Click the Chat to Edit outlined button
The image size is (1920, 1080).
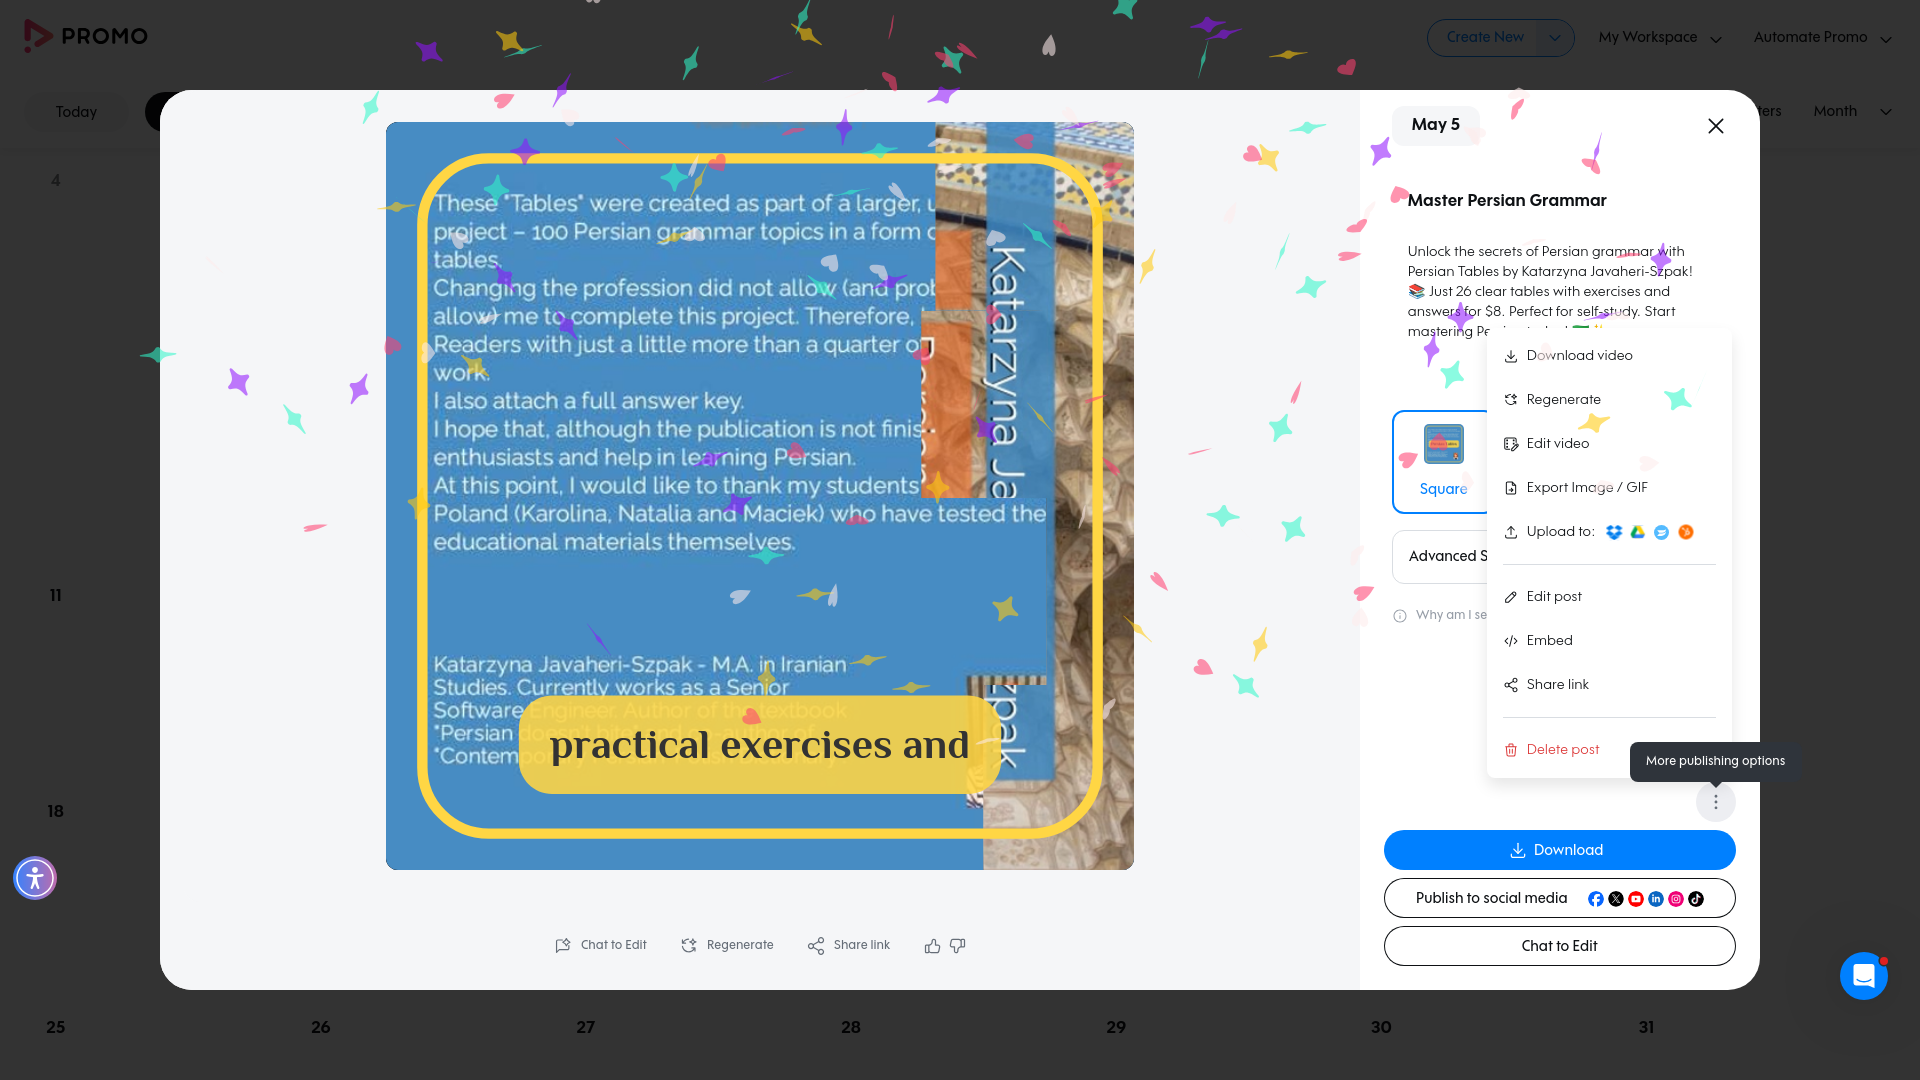1559,946
